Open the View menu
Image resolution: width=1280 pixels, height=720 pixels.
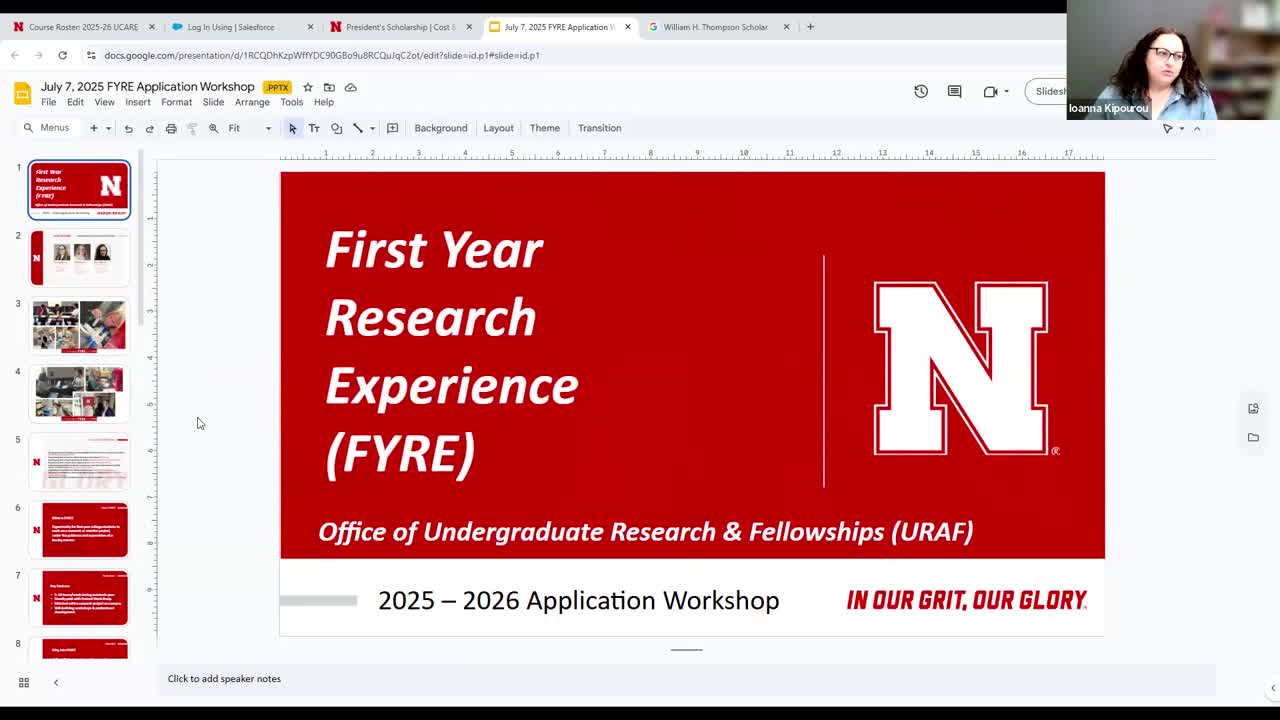click(104, 102)
